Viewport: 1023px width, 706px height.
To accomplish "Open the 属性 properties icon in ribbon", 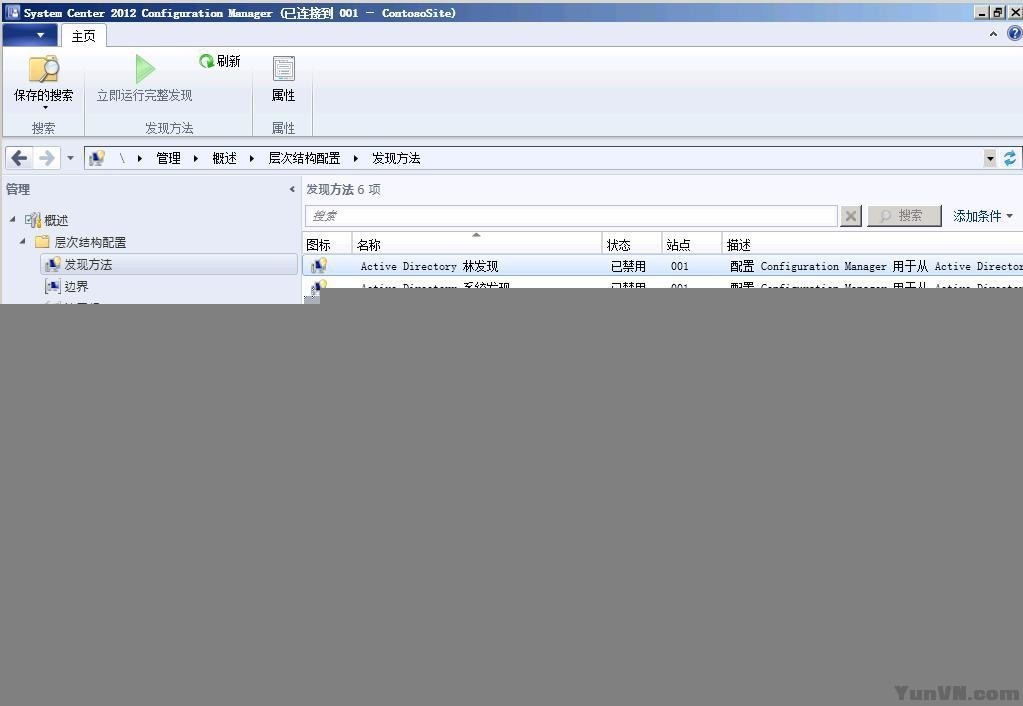I will (283, 69).
